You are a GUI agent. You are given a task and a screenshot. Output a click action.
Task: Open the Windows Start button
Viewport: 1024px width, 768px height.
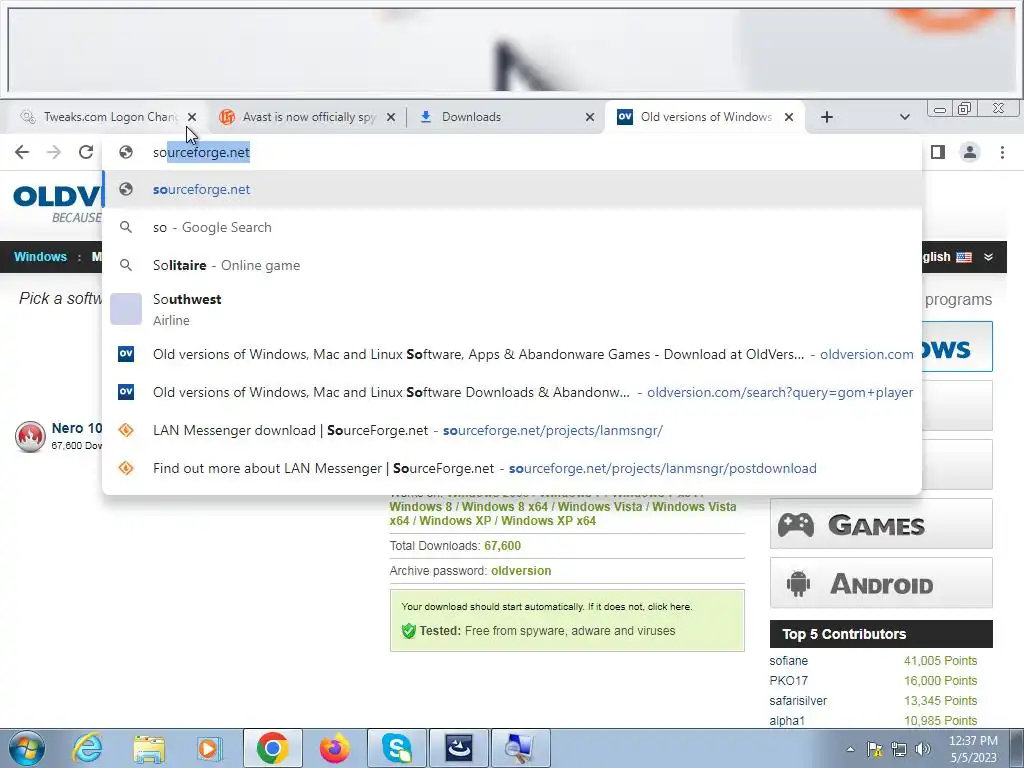pos(26,748)
